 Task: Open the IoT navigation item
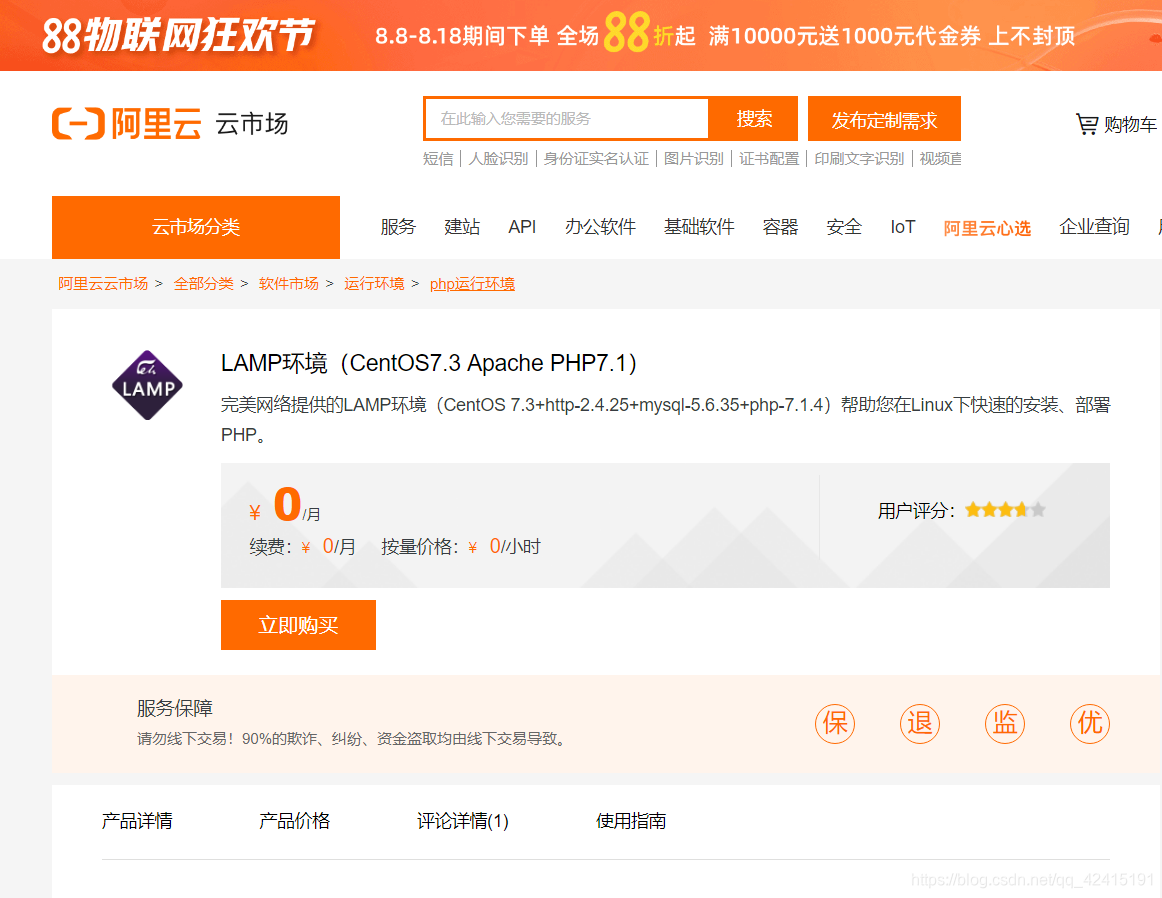coord(903,227)
